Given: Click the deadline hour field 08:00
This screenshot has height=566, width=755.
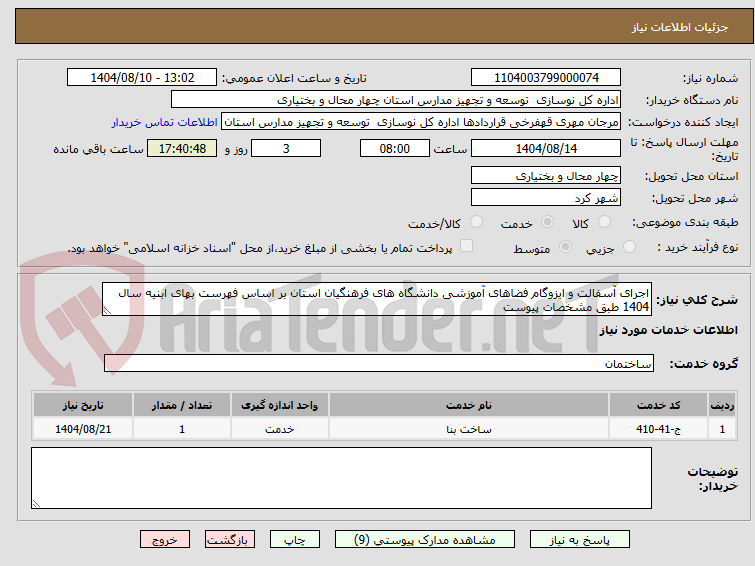Looking at the screenshot, I should tap(394, 148).
